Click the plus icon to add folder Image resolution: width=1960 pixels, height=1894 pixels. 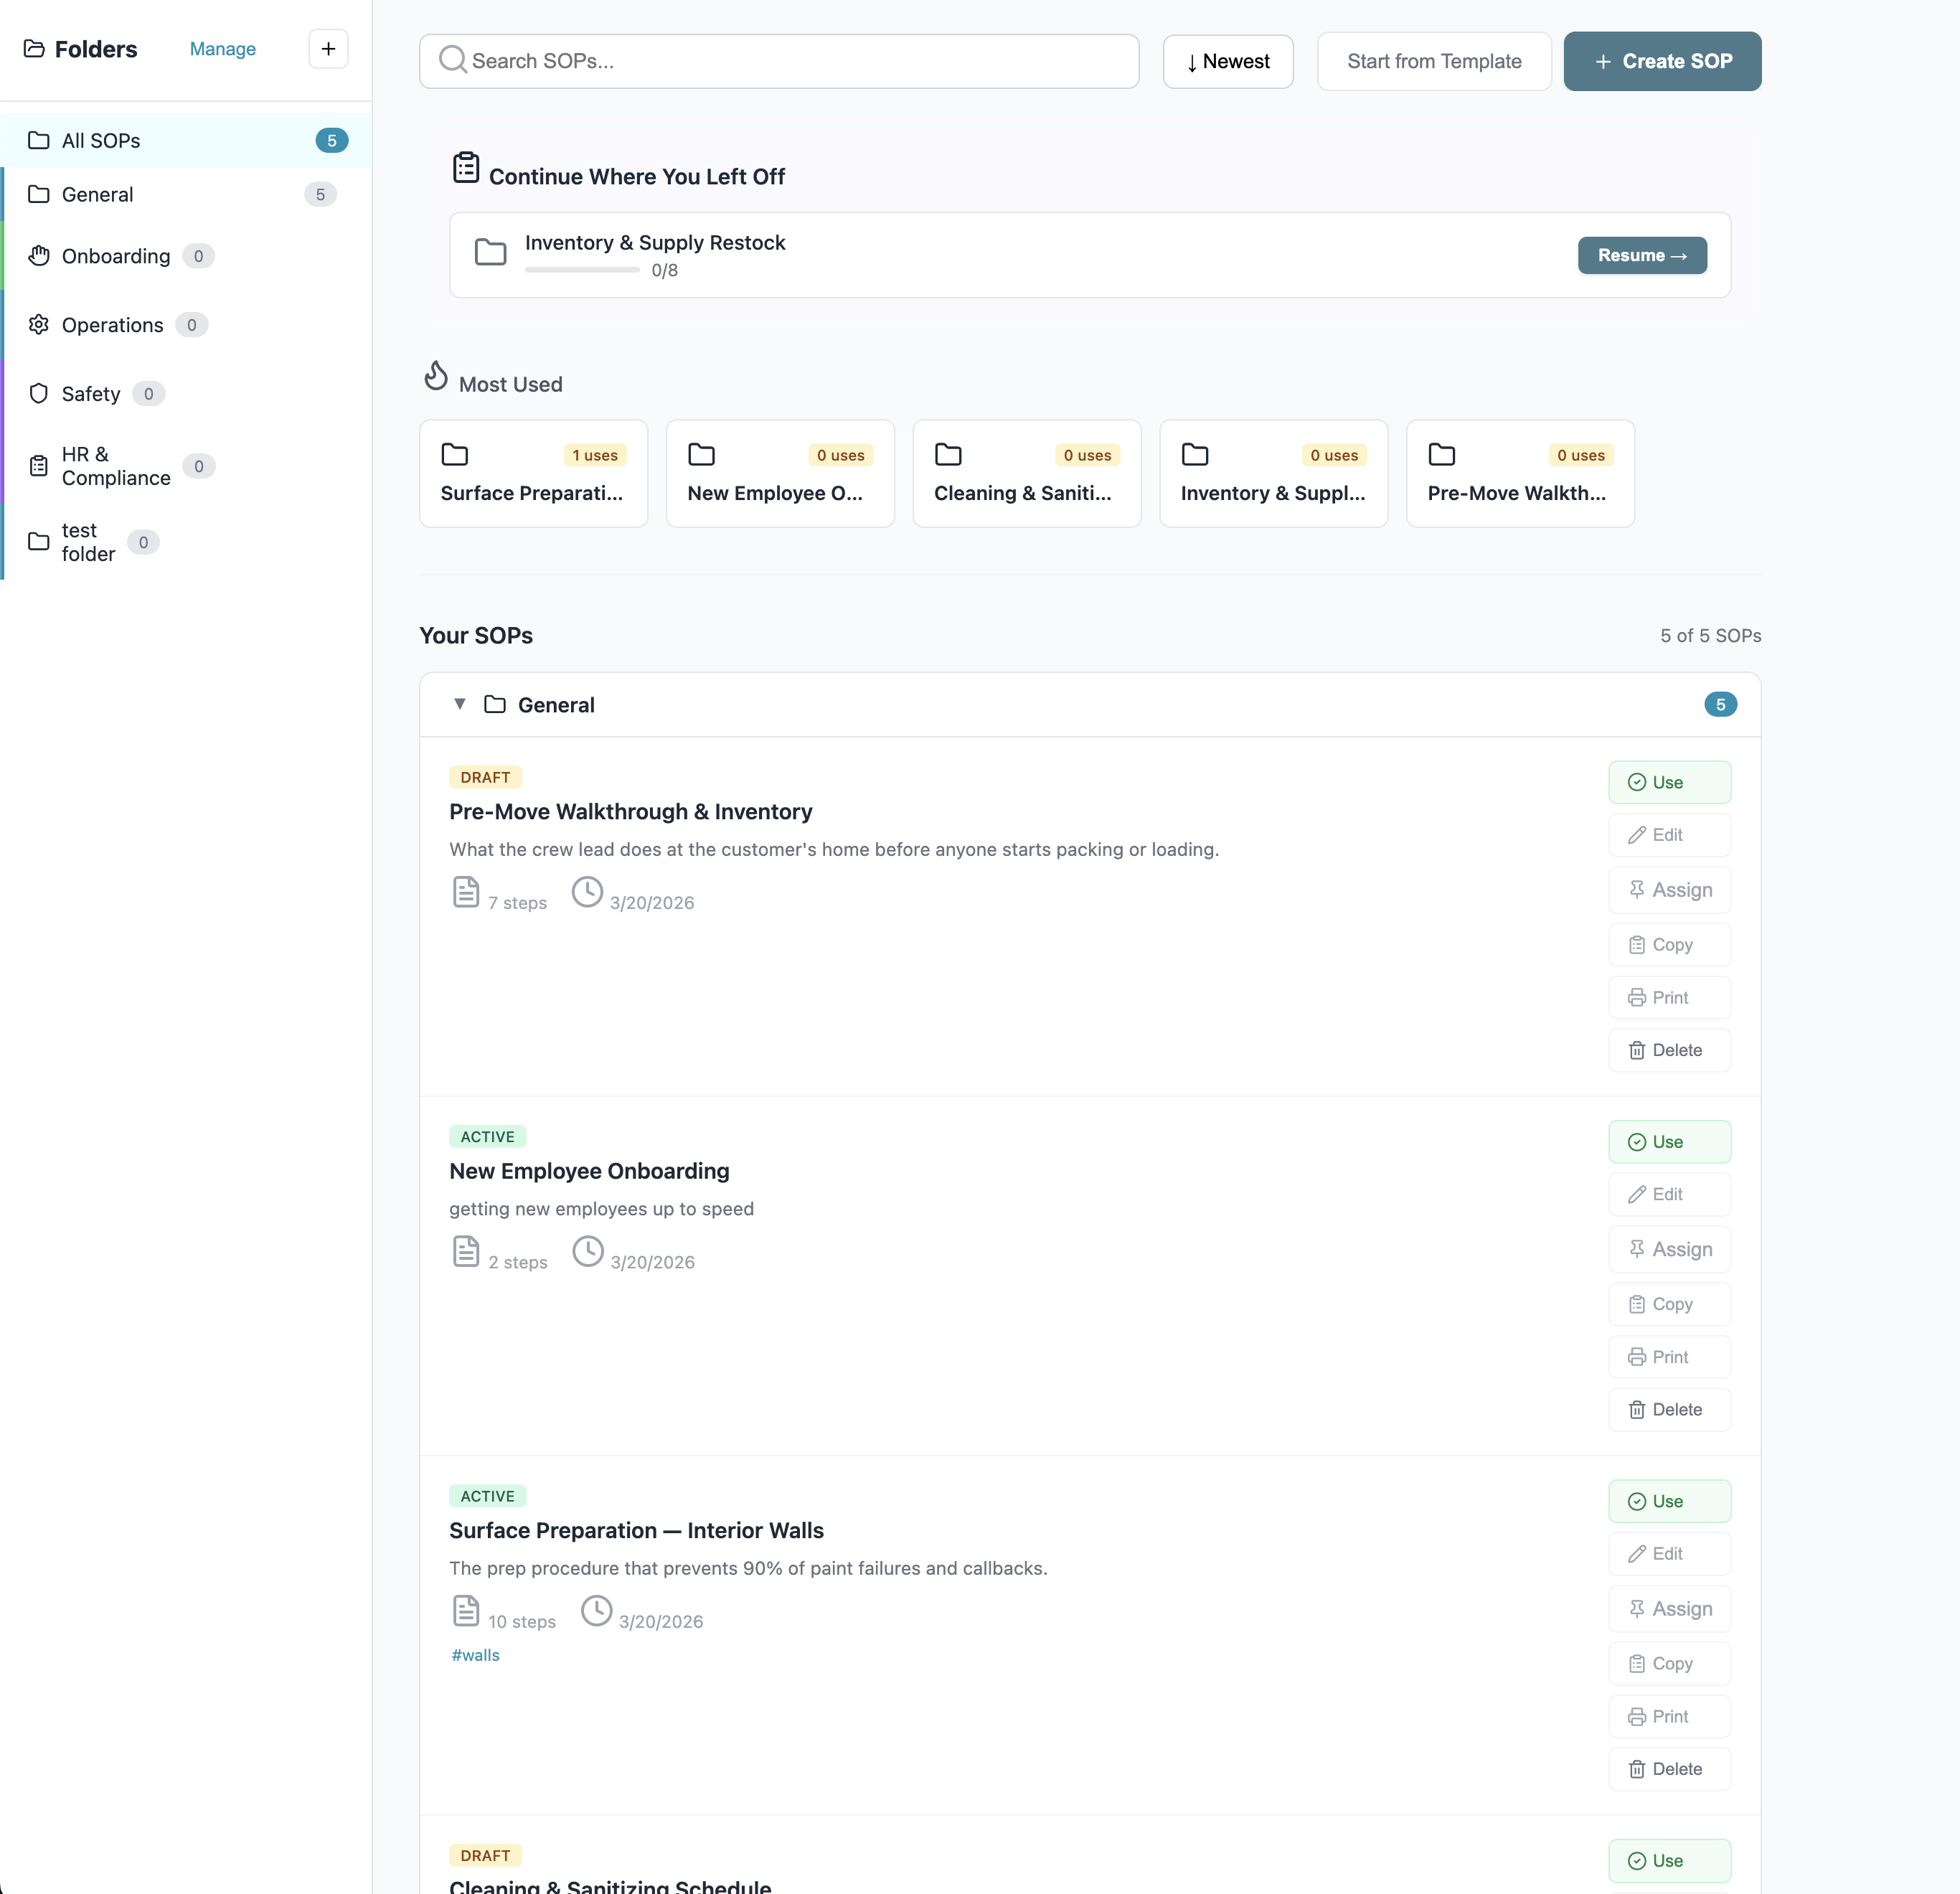coord(328,49)
